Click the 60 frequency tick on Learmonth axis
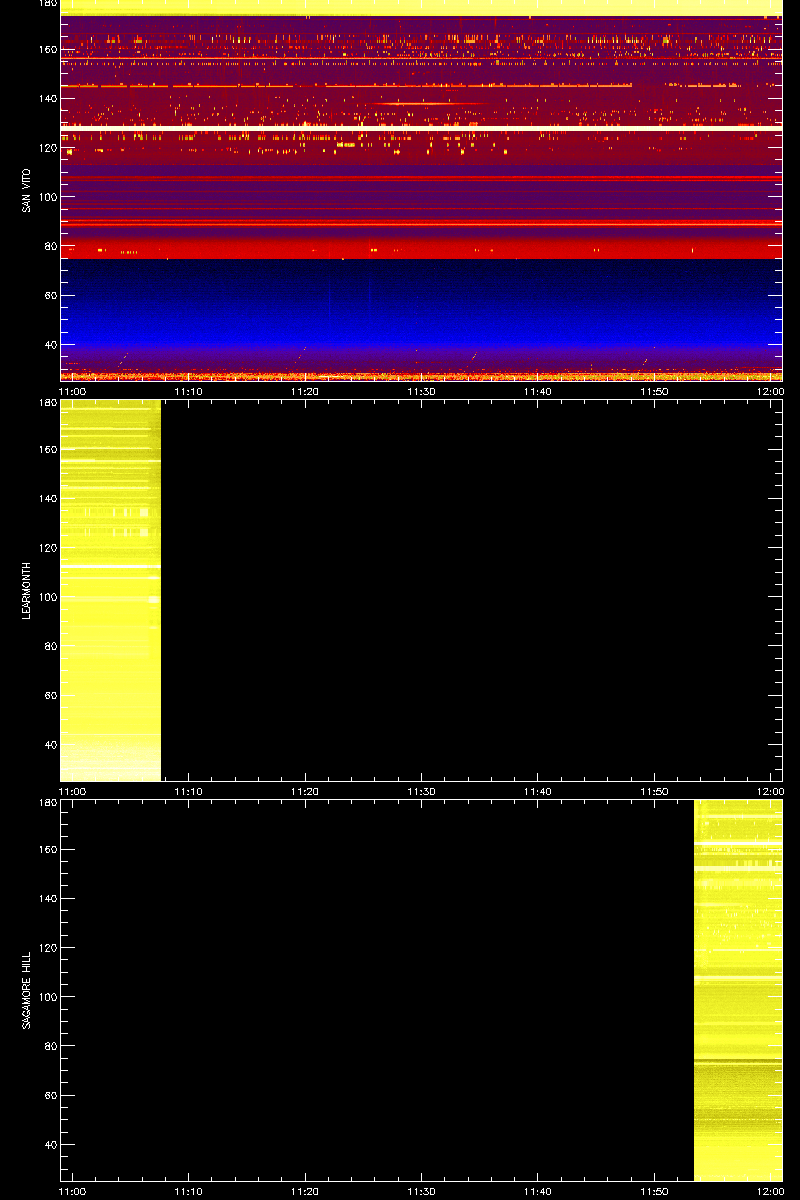The image size is (800, 1200). click(49, 695)
